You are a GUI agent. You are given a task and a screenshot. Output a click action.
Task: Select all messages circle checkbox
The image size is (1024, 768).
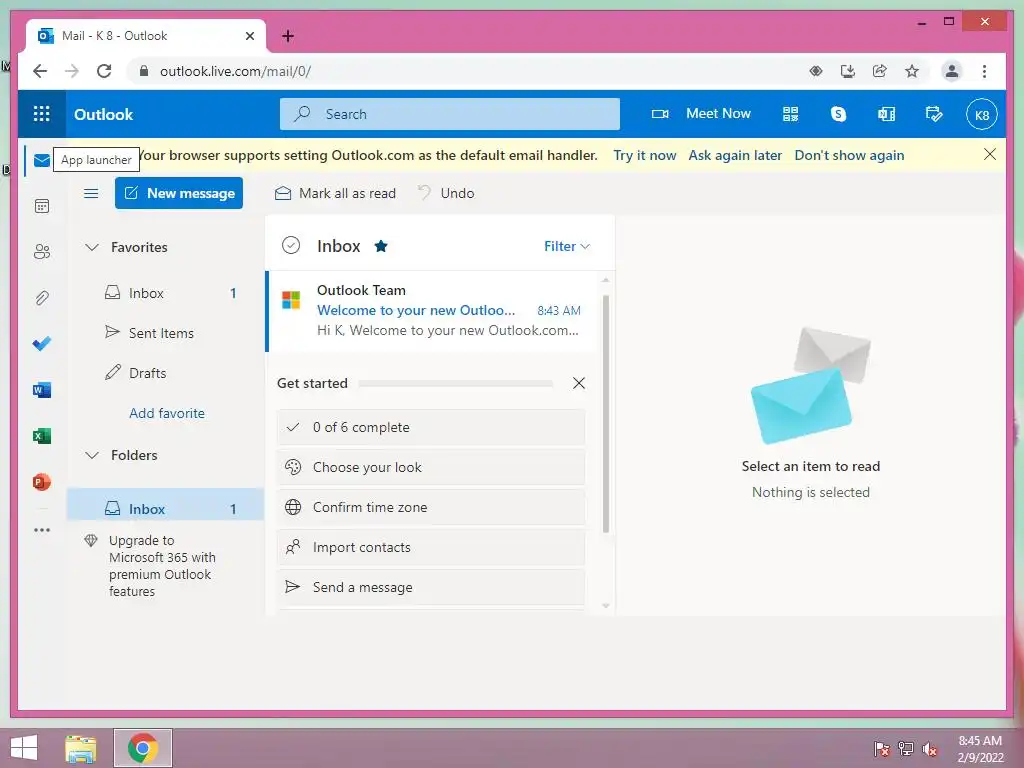click(x=291, y=246)
